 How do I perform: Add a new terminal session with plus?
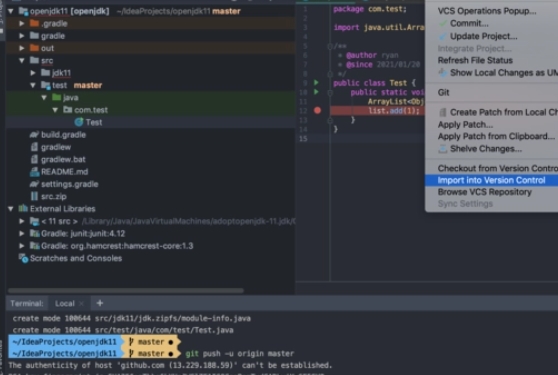[100, 303]
